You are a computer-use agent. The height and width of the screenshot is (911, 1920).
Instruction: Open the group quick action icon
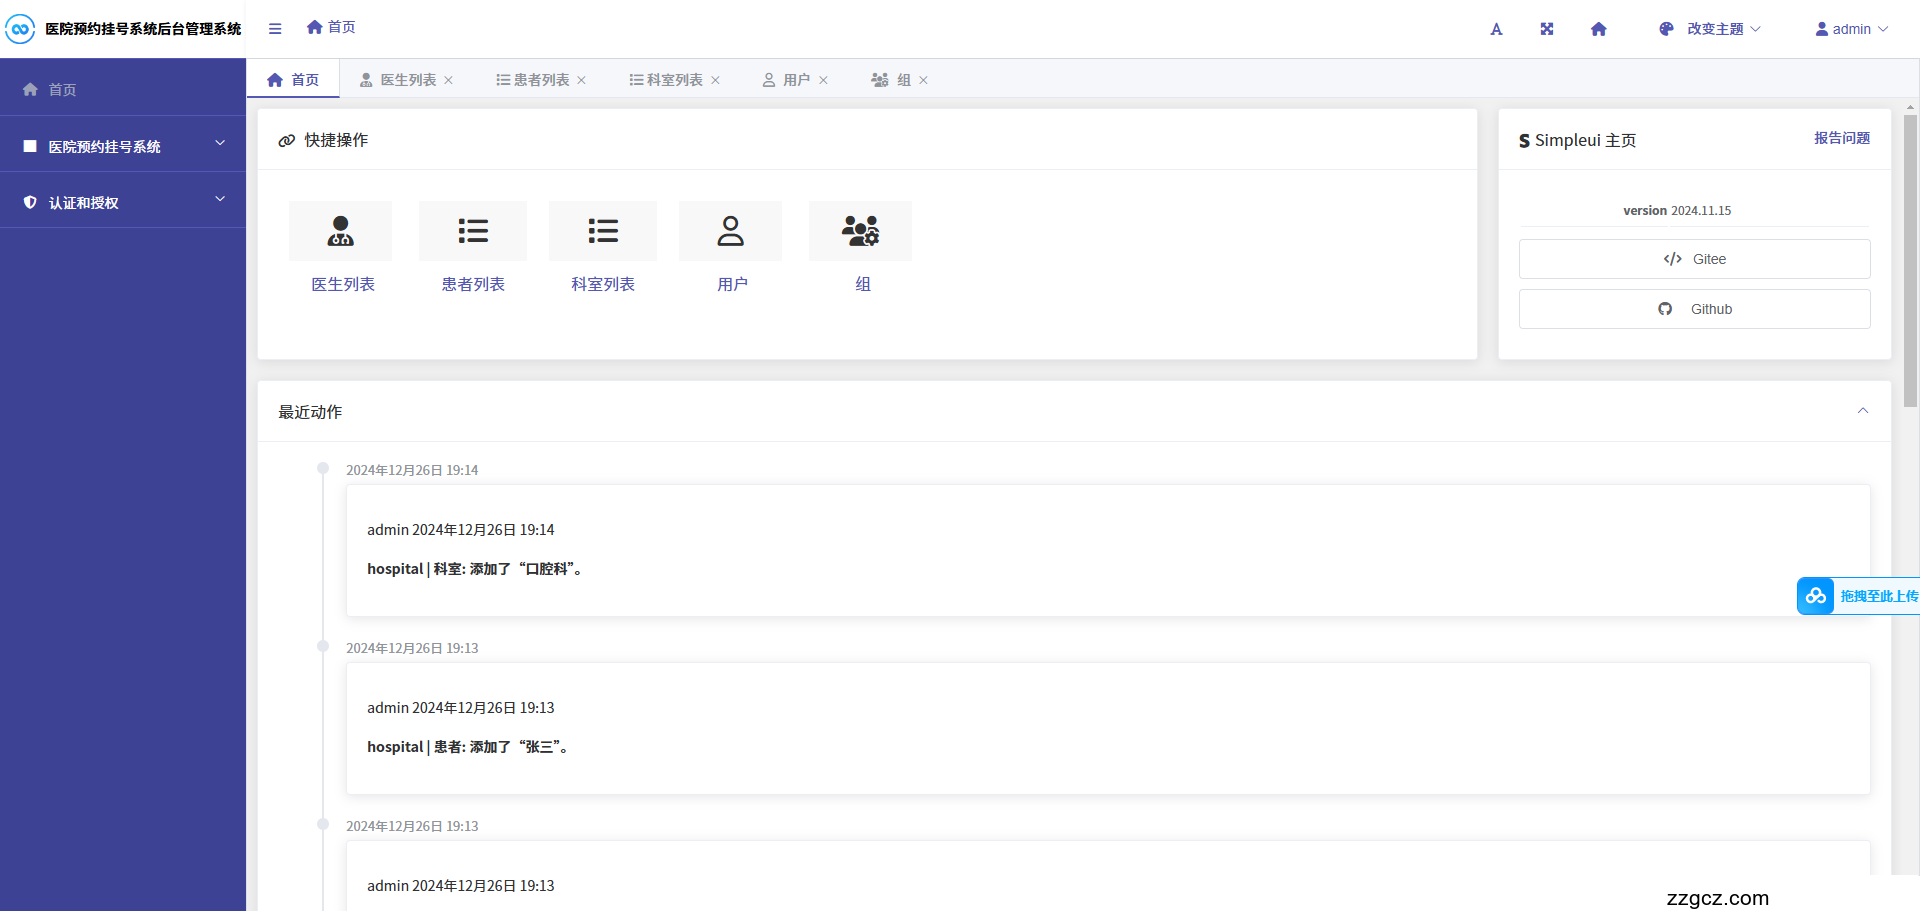[860, 231]
